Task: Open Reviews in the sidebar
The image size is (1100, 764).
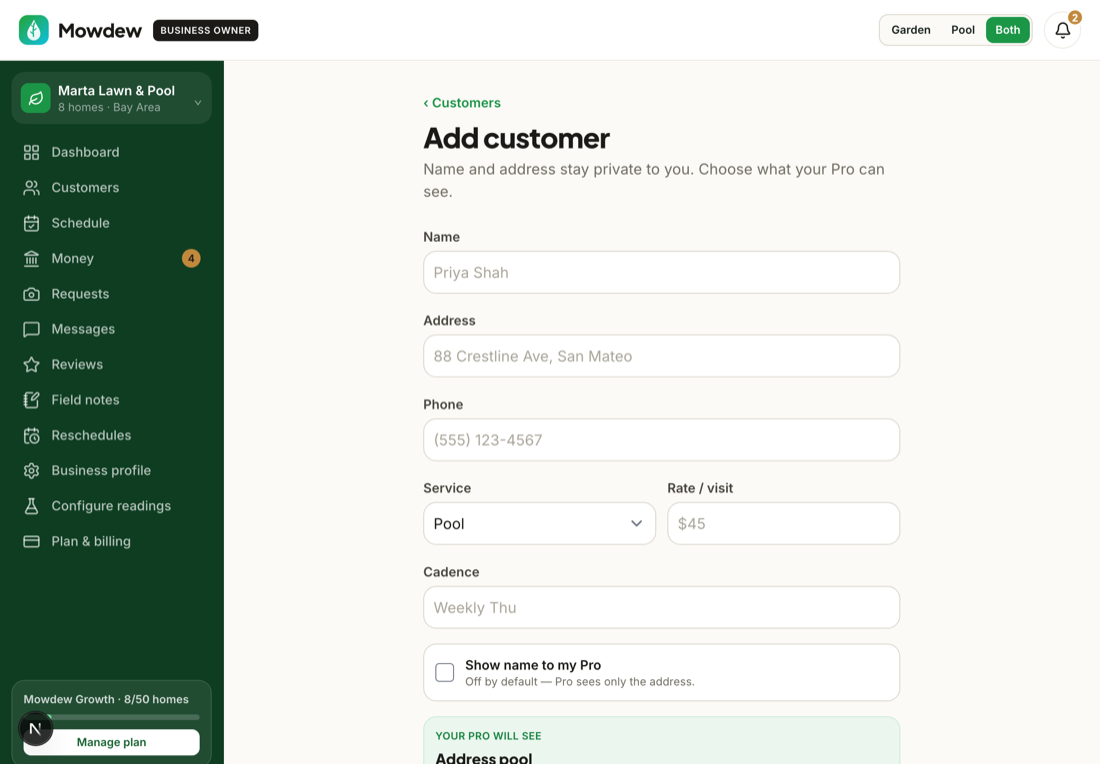Action: (112, 364)
